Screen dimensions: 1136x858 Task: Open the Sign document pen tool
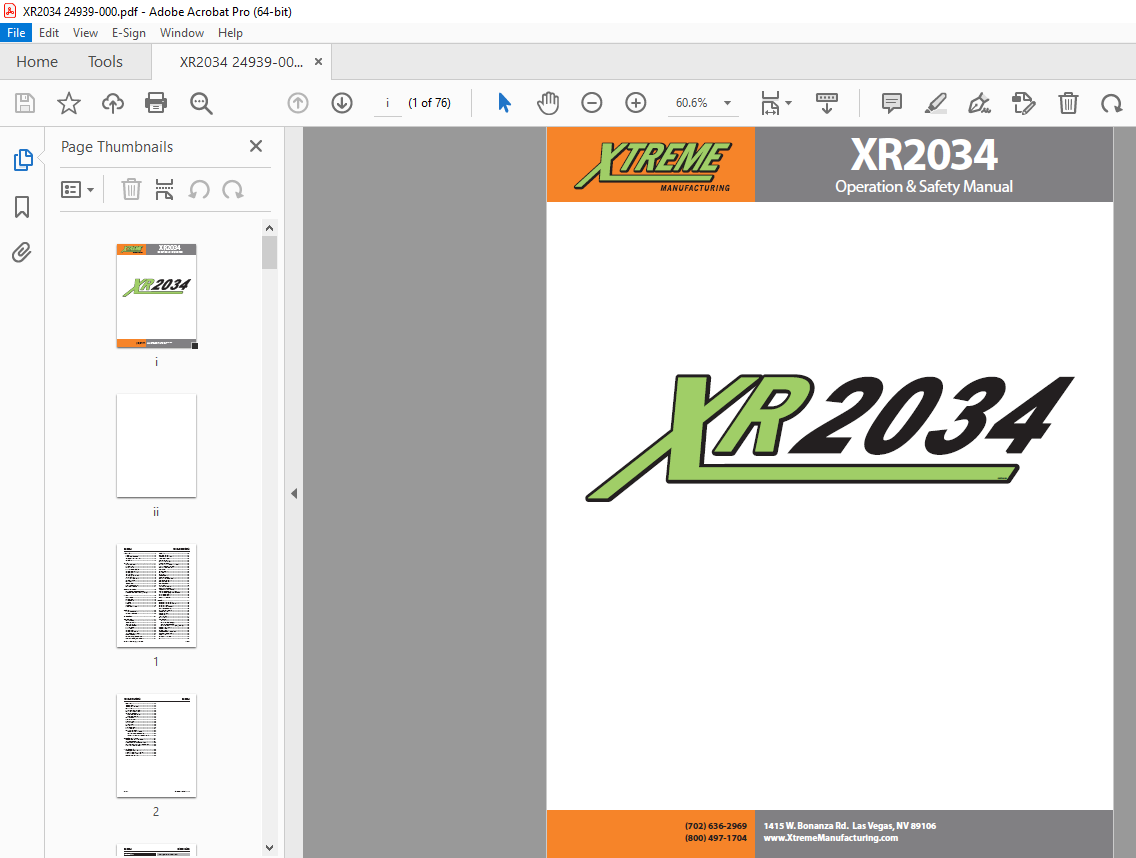[980, 103]
